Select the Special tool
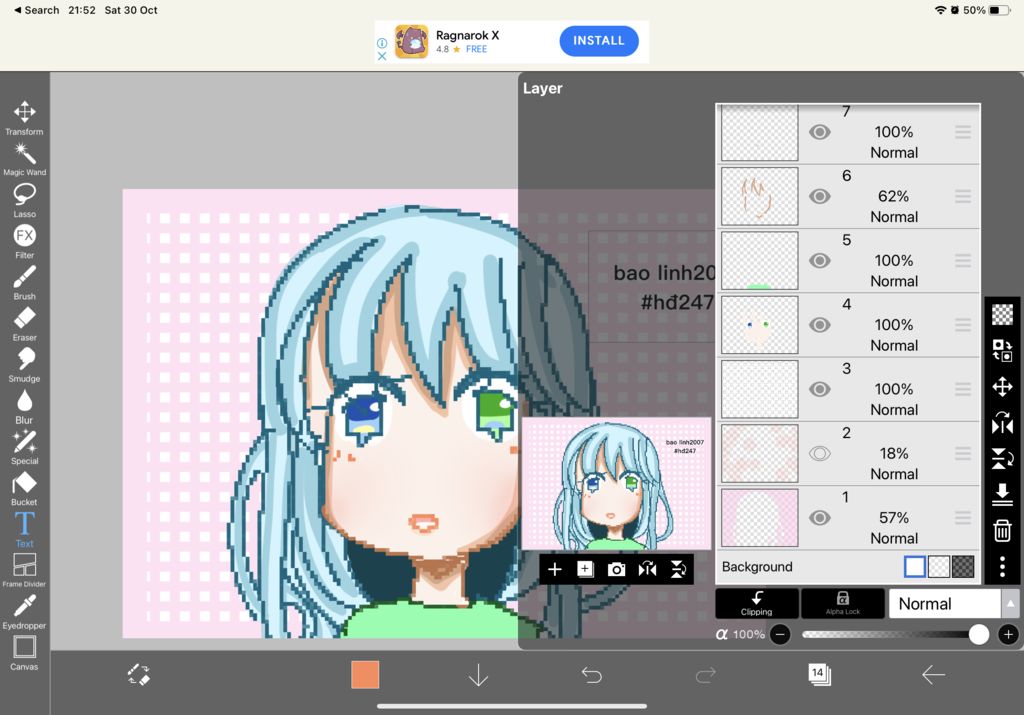Image resolution: width=1024 pixels, height=715 pixels. (x=24, y=448)
